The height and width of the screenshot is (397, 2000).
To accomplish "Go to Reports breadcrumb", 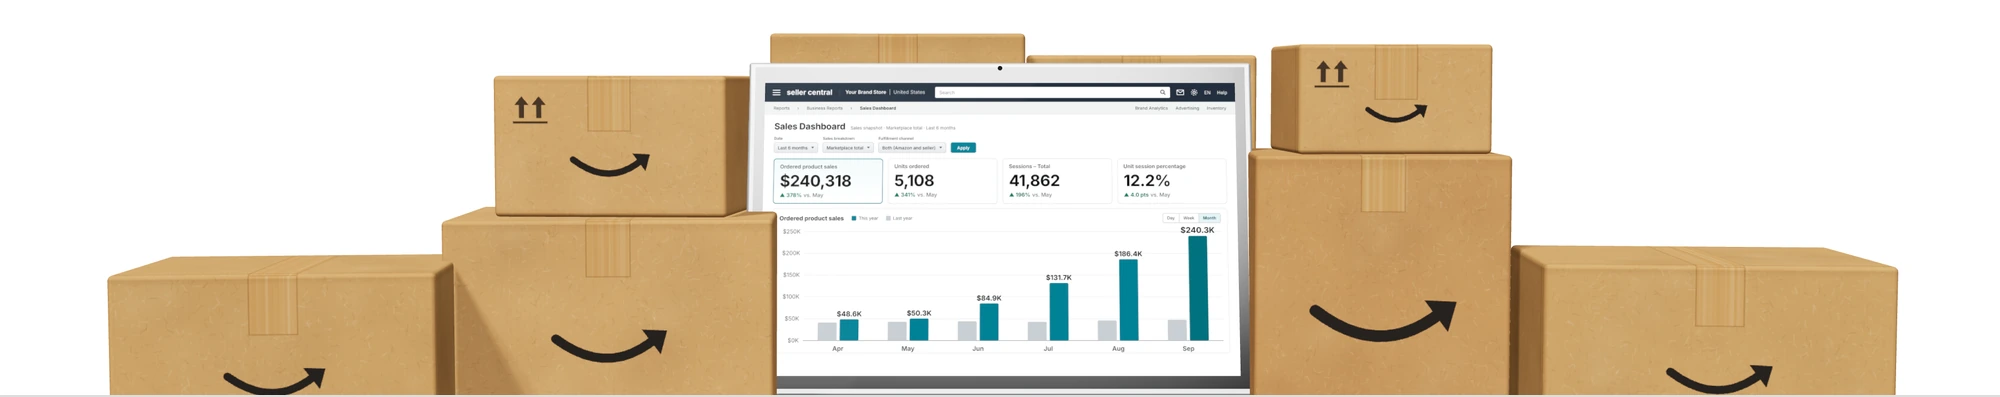I will click(782, 108).
